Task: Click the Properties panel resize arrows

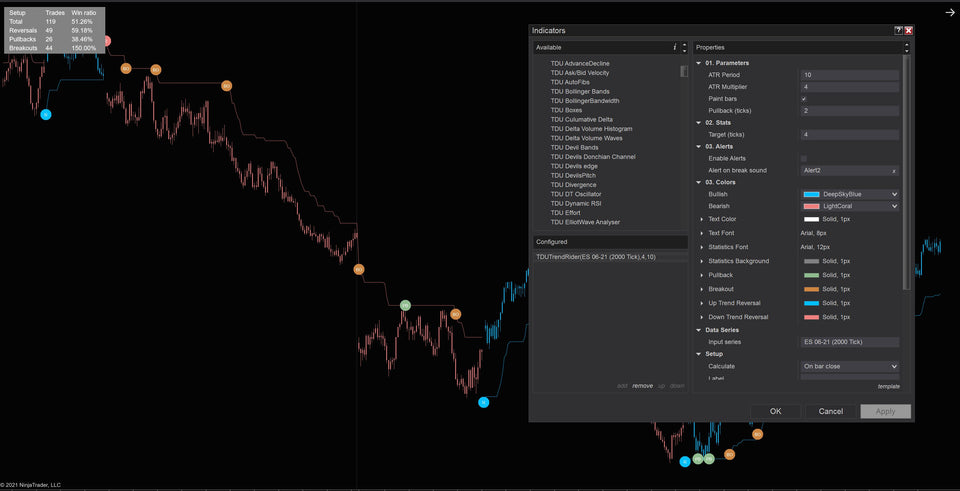Action: pyautogui.click(x=907, y=47)
